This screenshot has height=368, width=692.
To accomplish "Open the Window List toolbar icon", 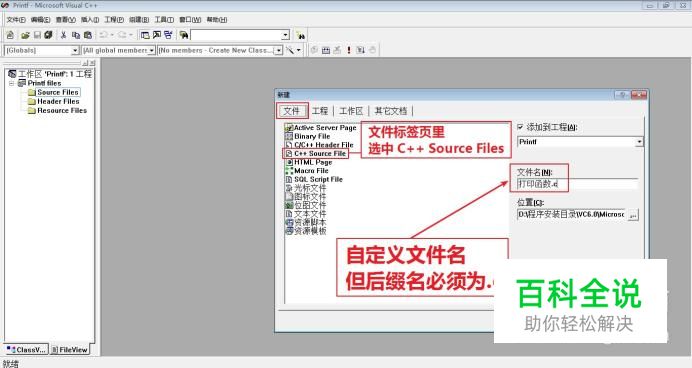I will 168,35.
